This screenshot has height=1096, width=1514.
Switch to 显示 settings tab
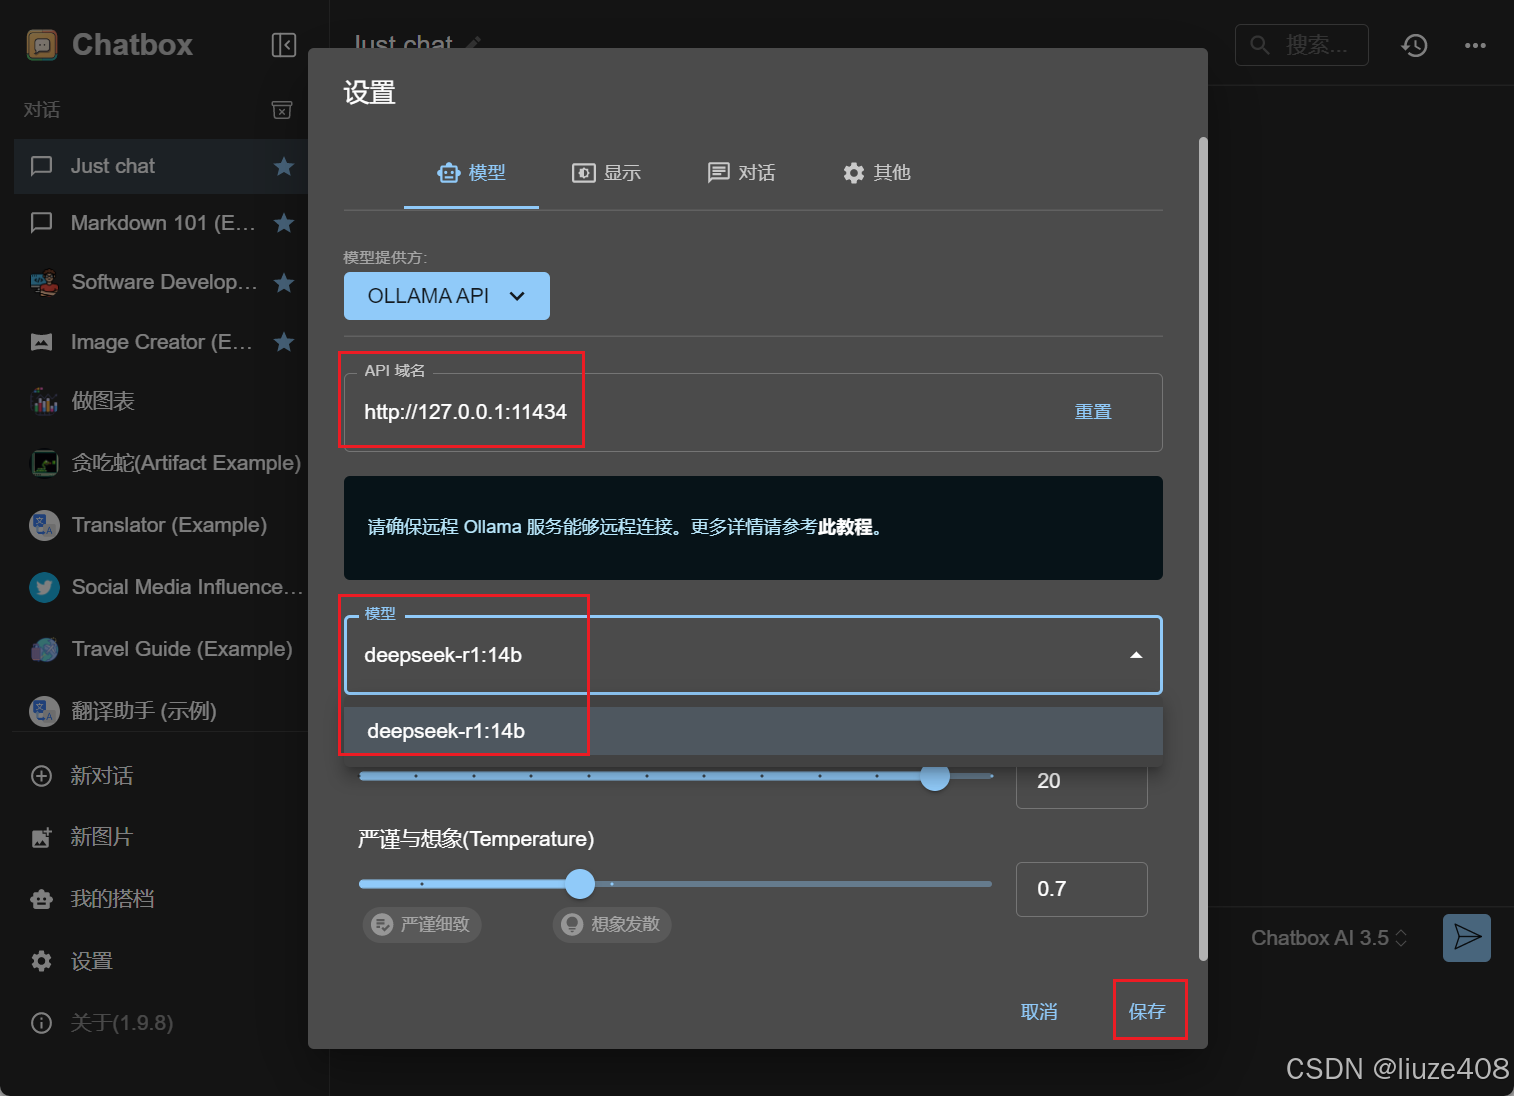pyautogui.click(x=606, y=173)
